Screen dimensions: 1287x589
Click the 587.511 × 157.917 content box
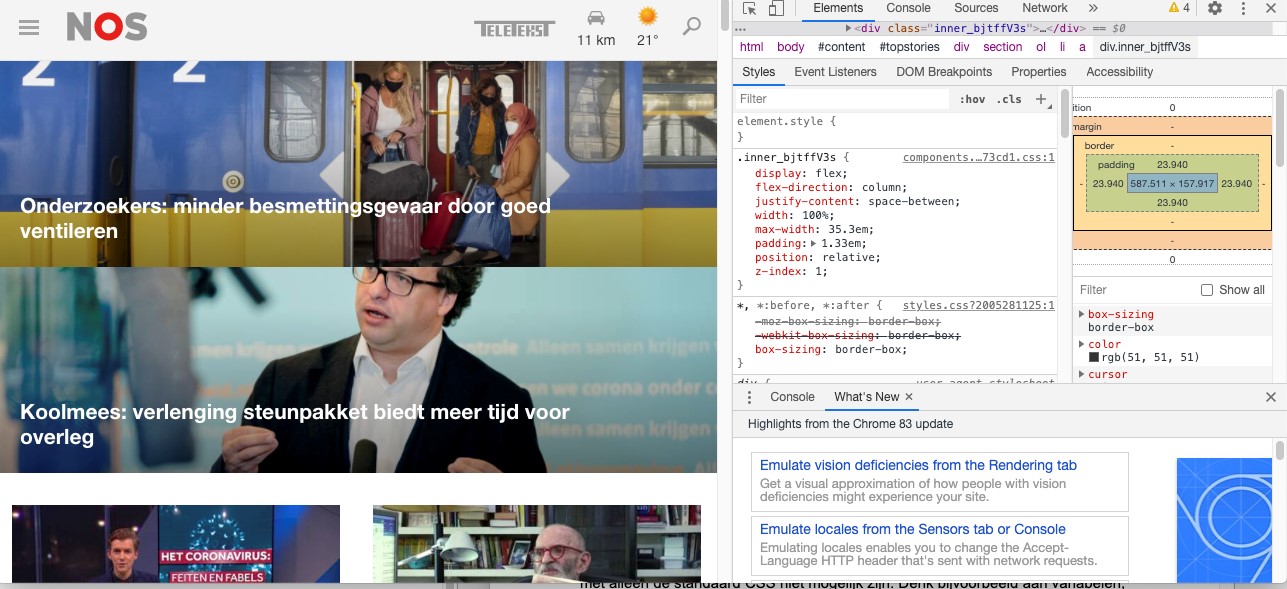[1172, 184]
